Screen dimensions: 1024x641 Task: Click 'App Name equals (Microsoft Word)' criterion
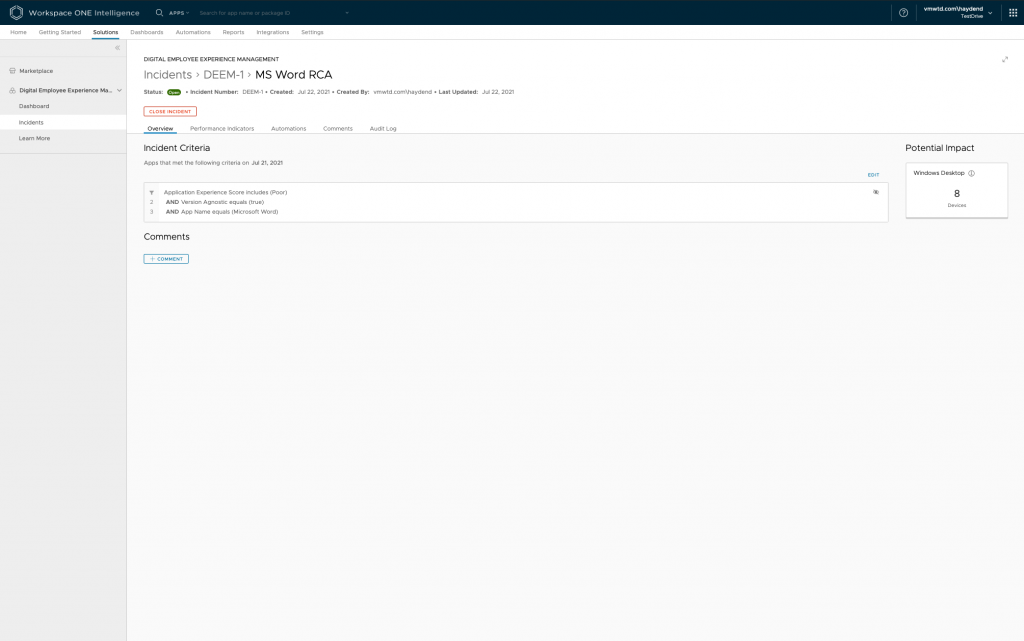(222, 212)
